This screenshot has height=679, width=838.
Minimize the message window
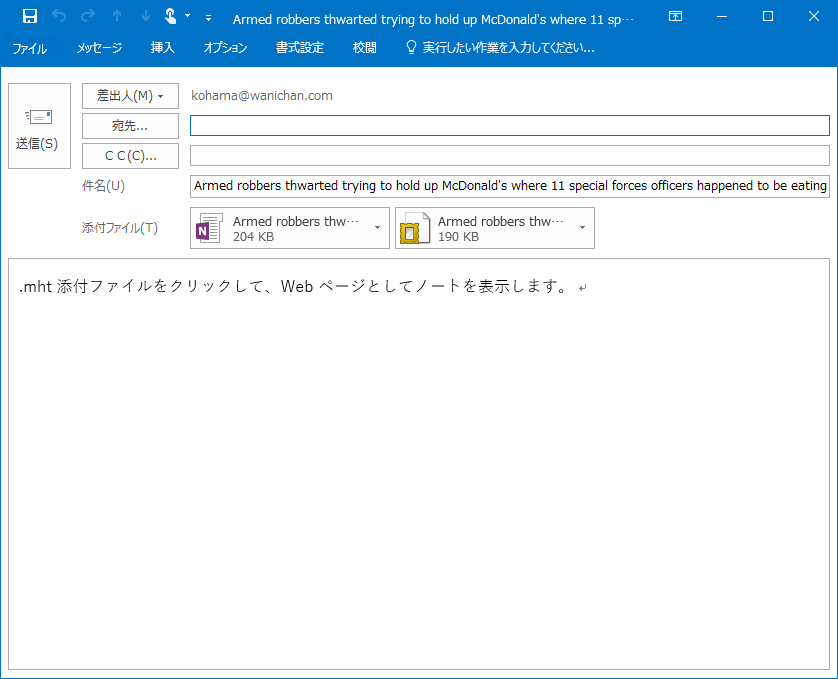click(722, 17)
